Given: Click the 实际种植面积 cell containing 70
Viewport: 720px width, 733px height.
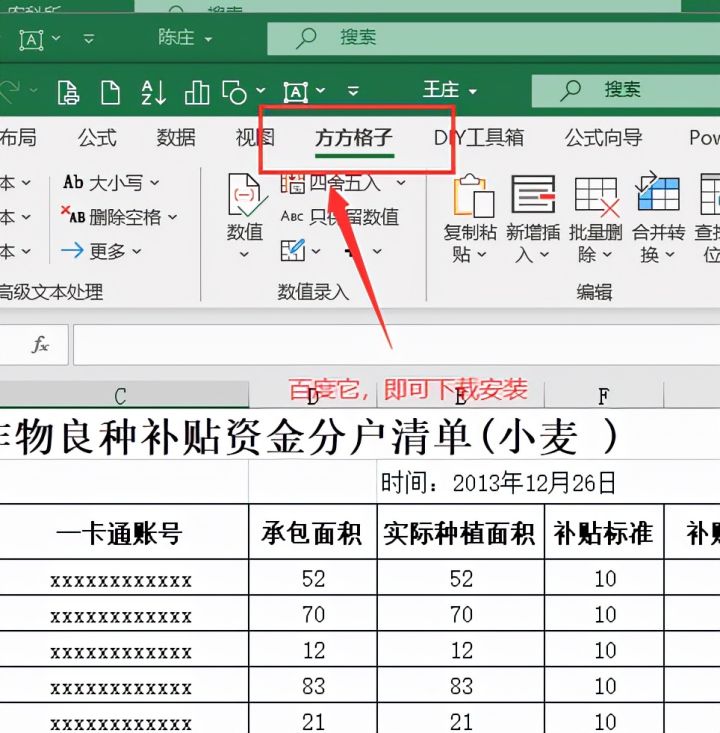Looking at the screenshot, I should (x=461, y=613).
